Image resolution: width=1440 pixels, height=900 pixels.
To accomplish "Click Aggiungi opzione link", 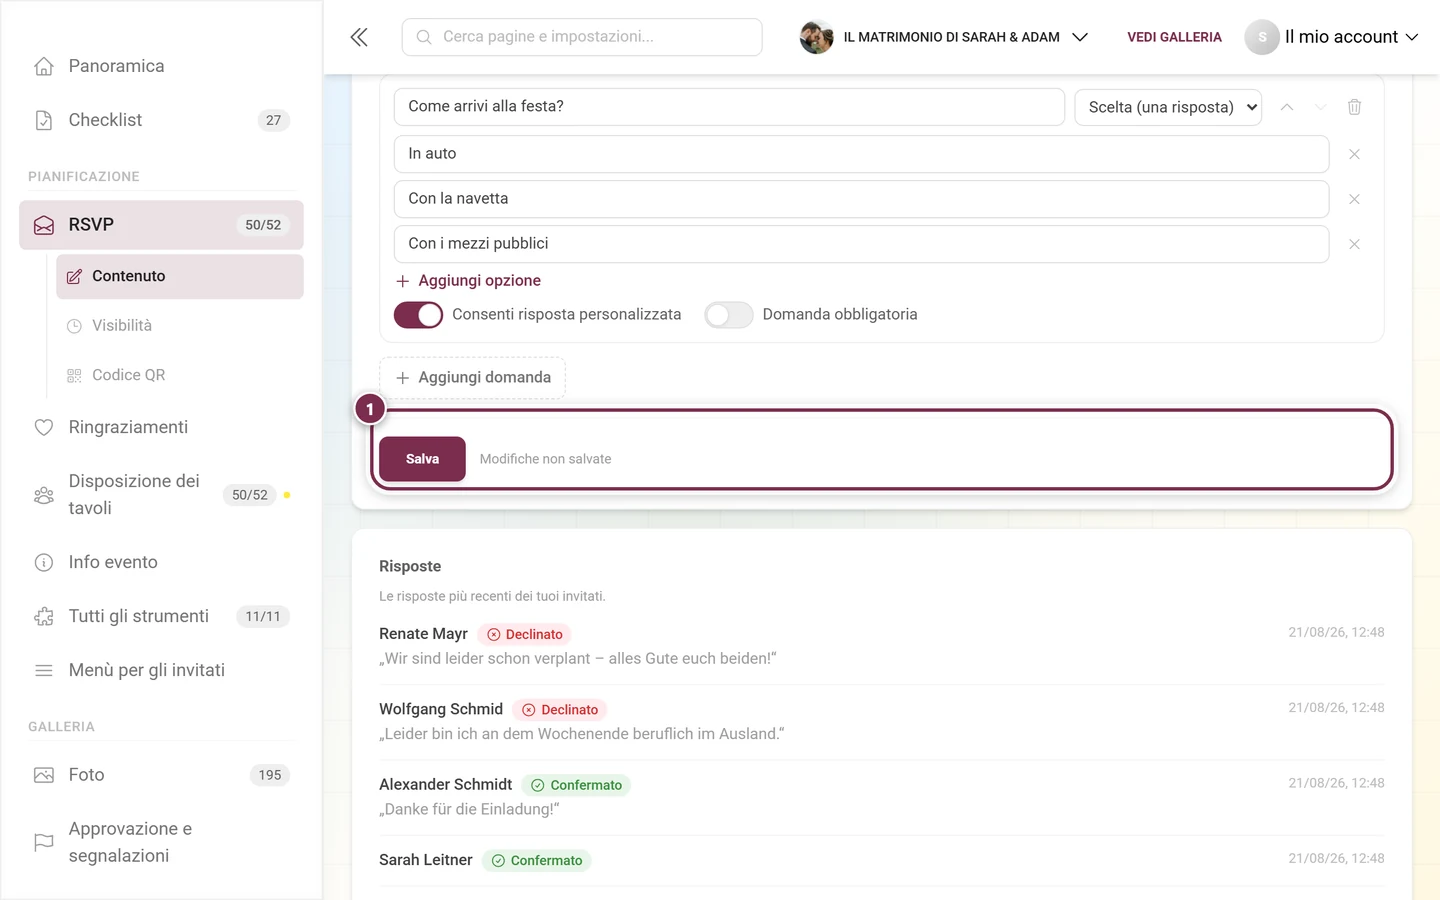I will click(468, 281).
